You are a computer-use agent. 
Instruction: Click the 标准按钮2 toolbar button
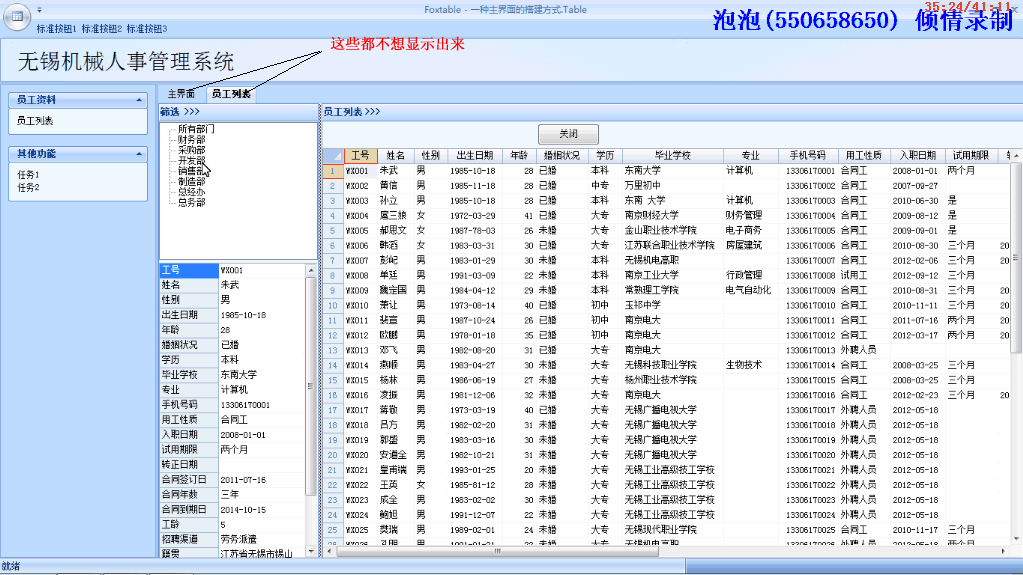[x=102, y=29]
